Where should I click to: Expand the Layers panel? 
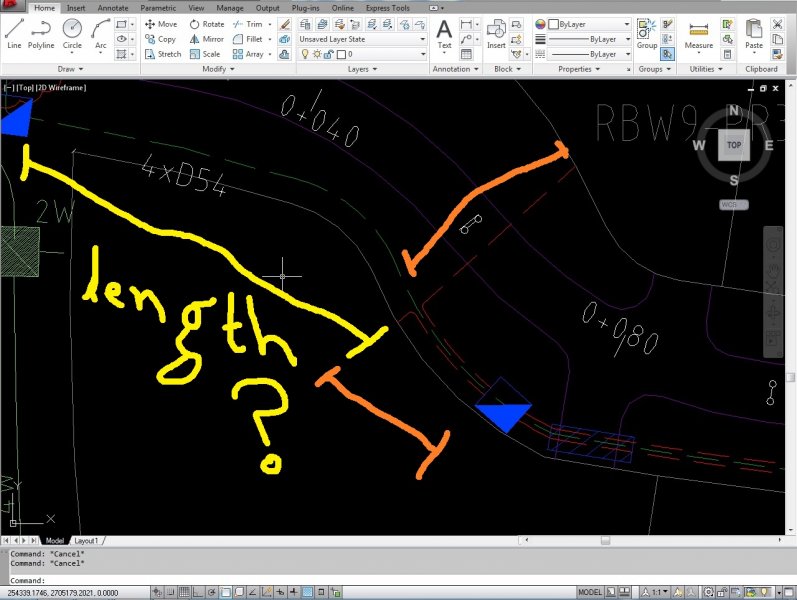coord(362,69)
